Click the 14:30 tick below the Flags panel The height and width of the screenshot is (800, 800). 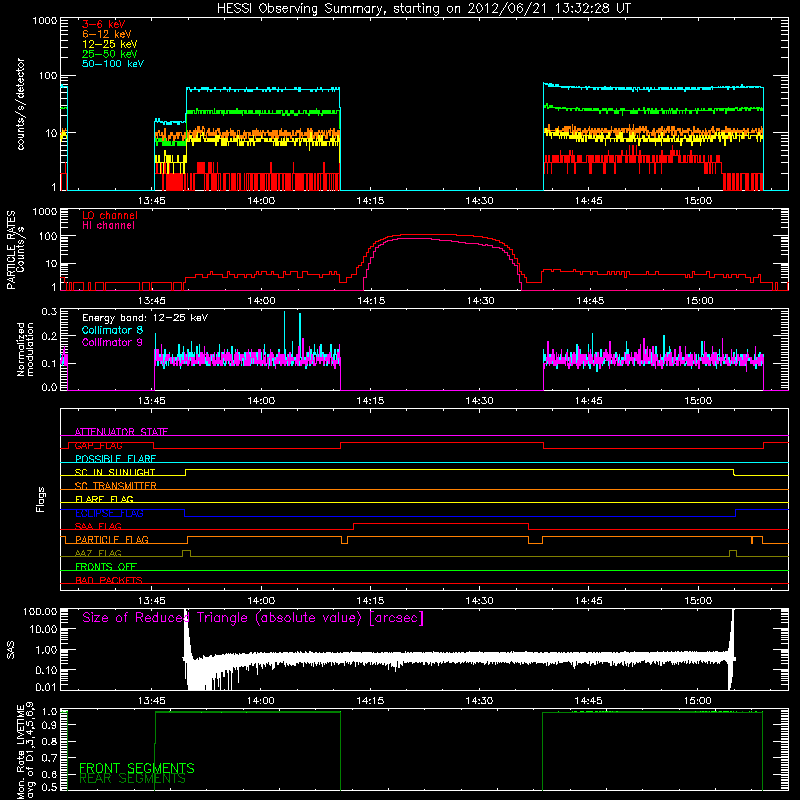pos(480,601)
